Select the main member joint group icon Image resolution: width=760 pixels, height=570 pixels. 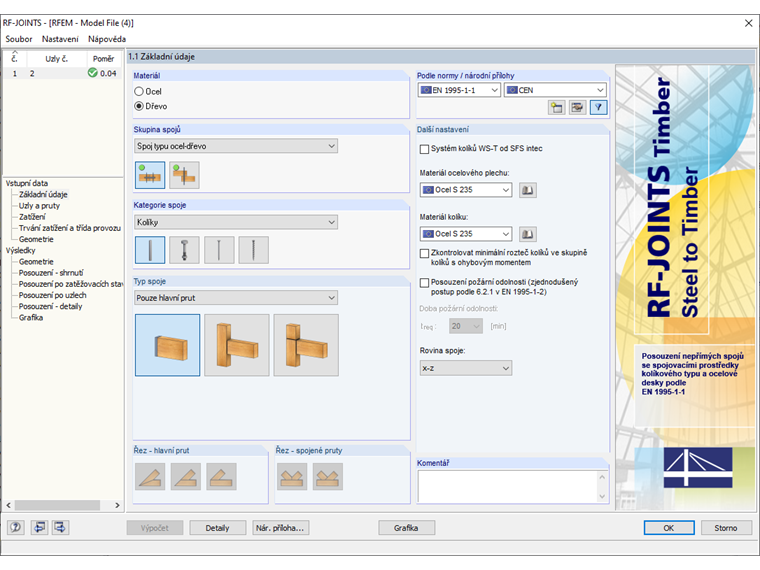[150, 175]
